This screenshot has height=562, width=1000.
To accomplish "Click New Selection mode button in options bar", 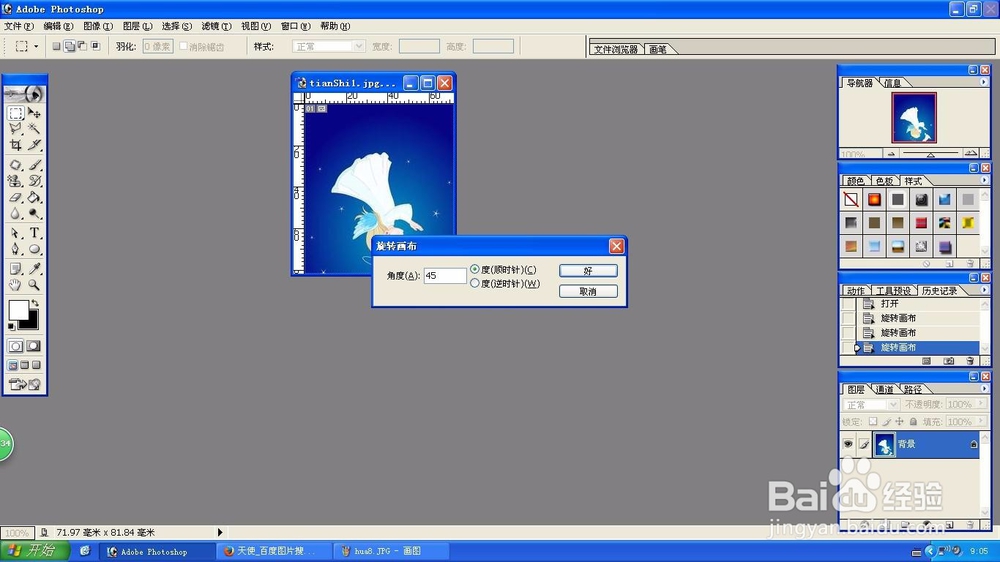I will 56,46.
